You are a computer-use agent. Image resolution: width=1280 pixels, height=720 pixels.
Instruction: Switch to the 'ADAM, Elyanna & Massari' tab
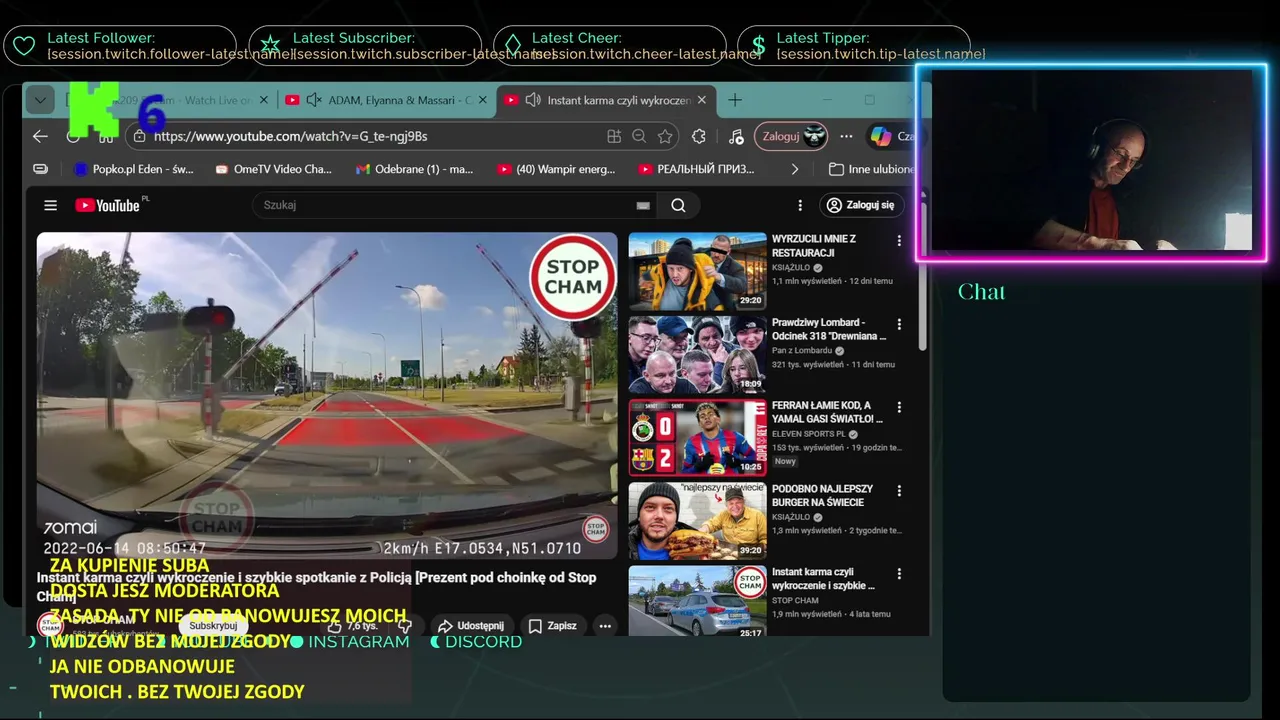coord(386,100)
